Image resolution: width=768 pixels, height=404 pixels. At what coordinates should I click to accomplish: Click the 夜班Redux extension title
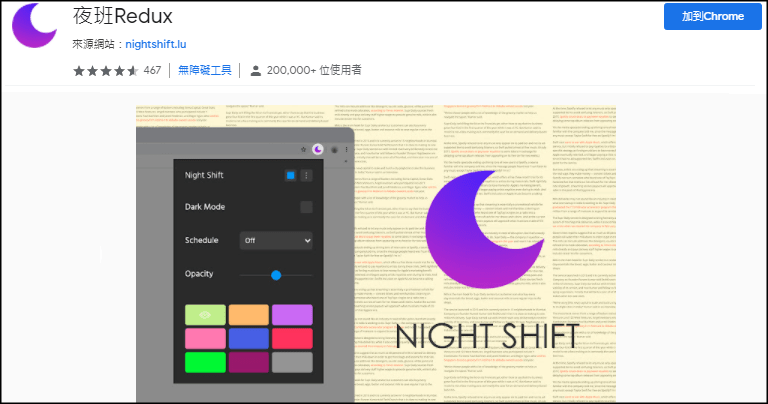(122, 16)
